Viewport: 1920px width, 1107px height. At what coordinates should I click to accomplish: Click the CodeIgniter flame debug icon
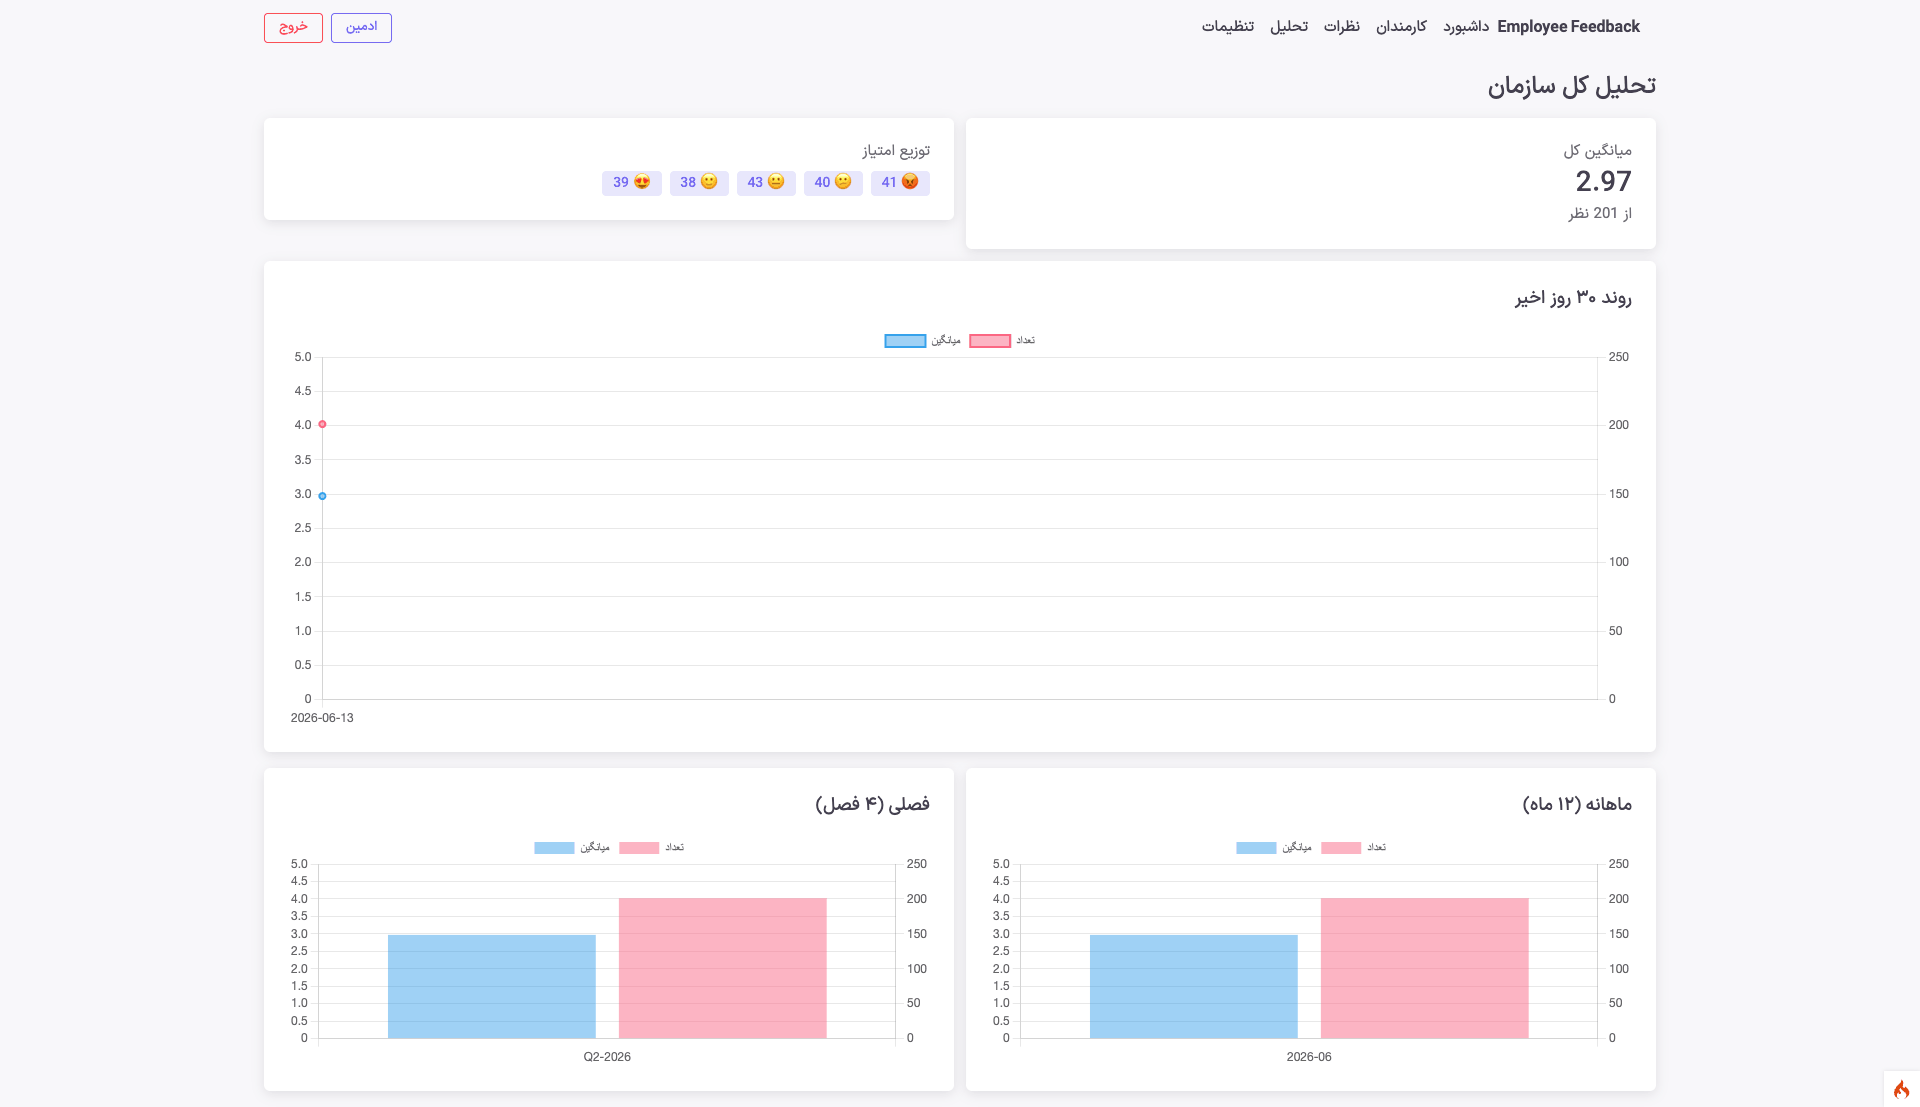tap(1901, 1089)
